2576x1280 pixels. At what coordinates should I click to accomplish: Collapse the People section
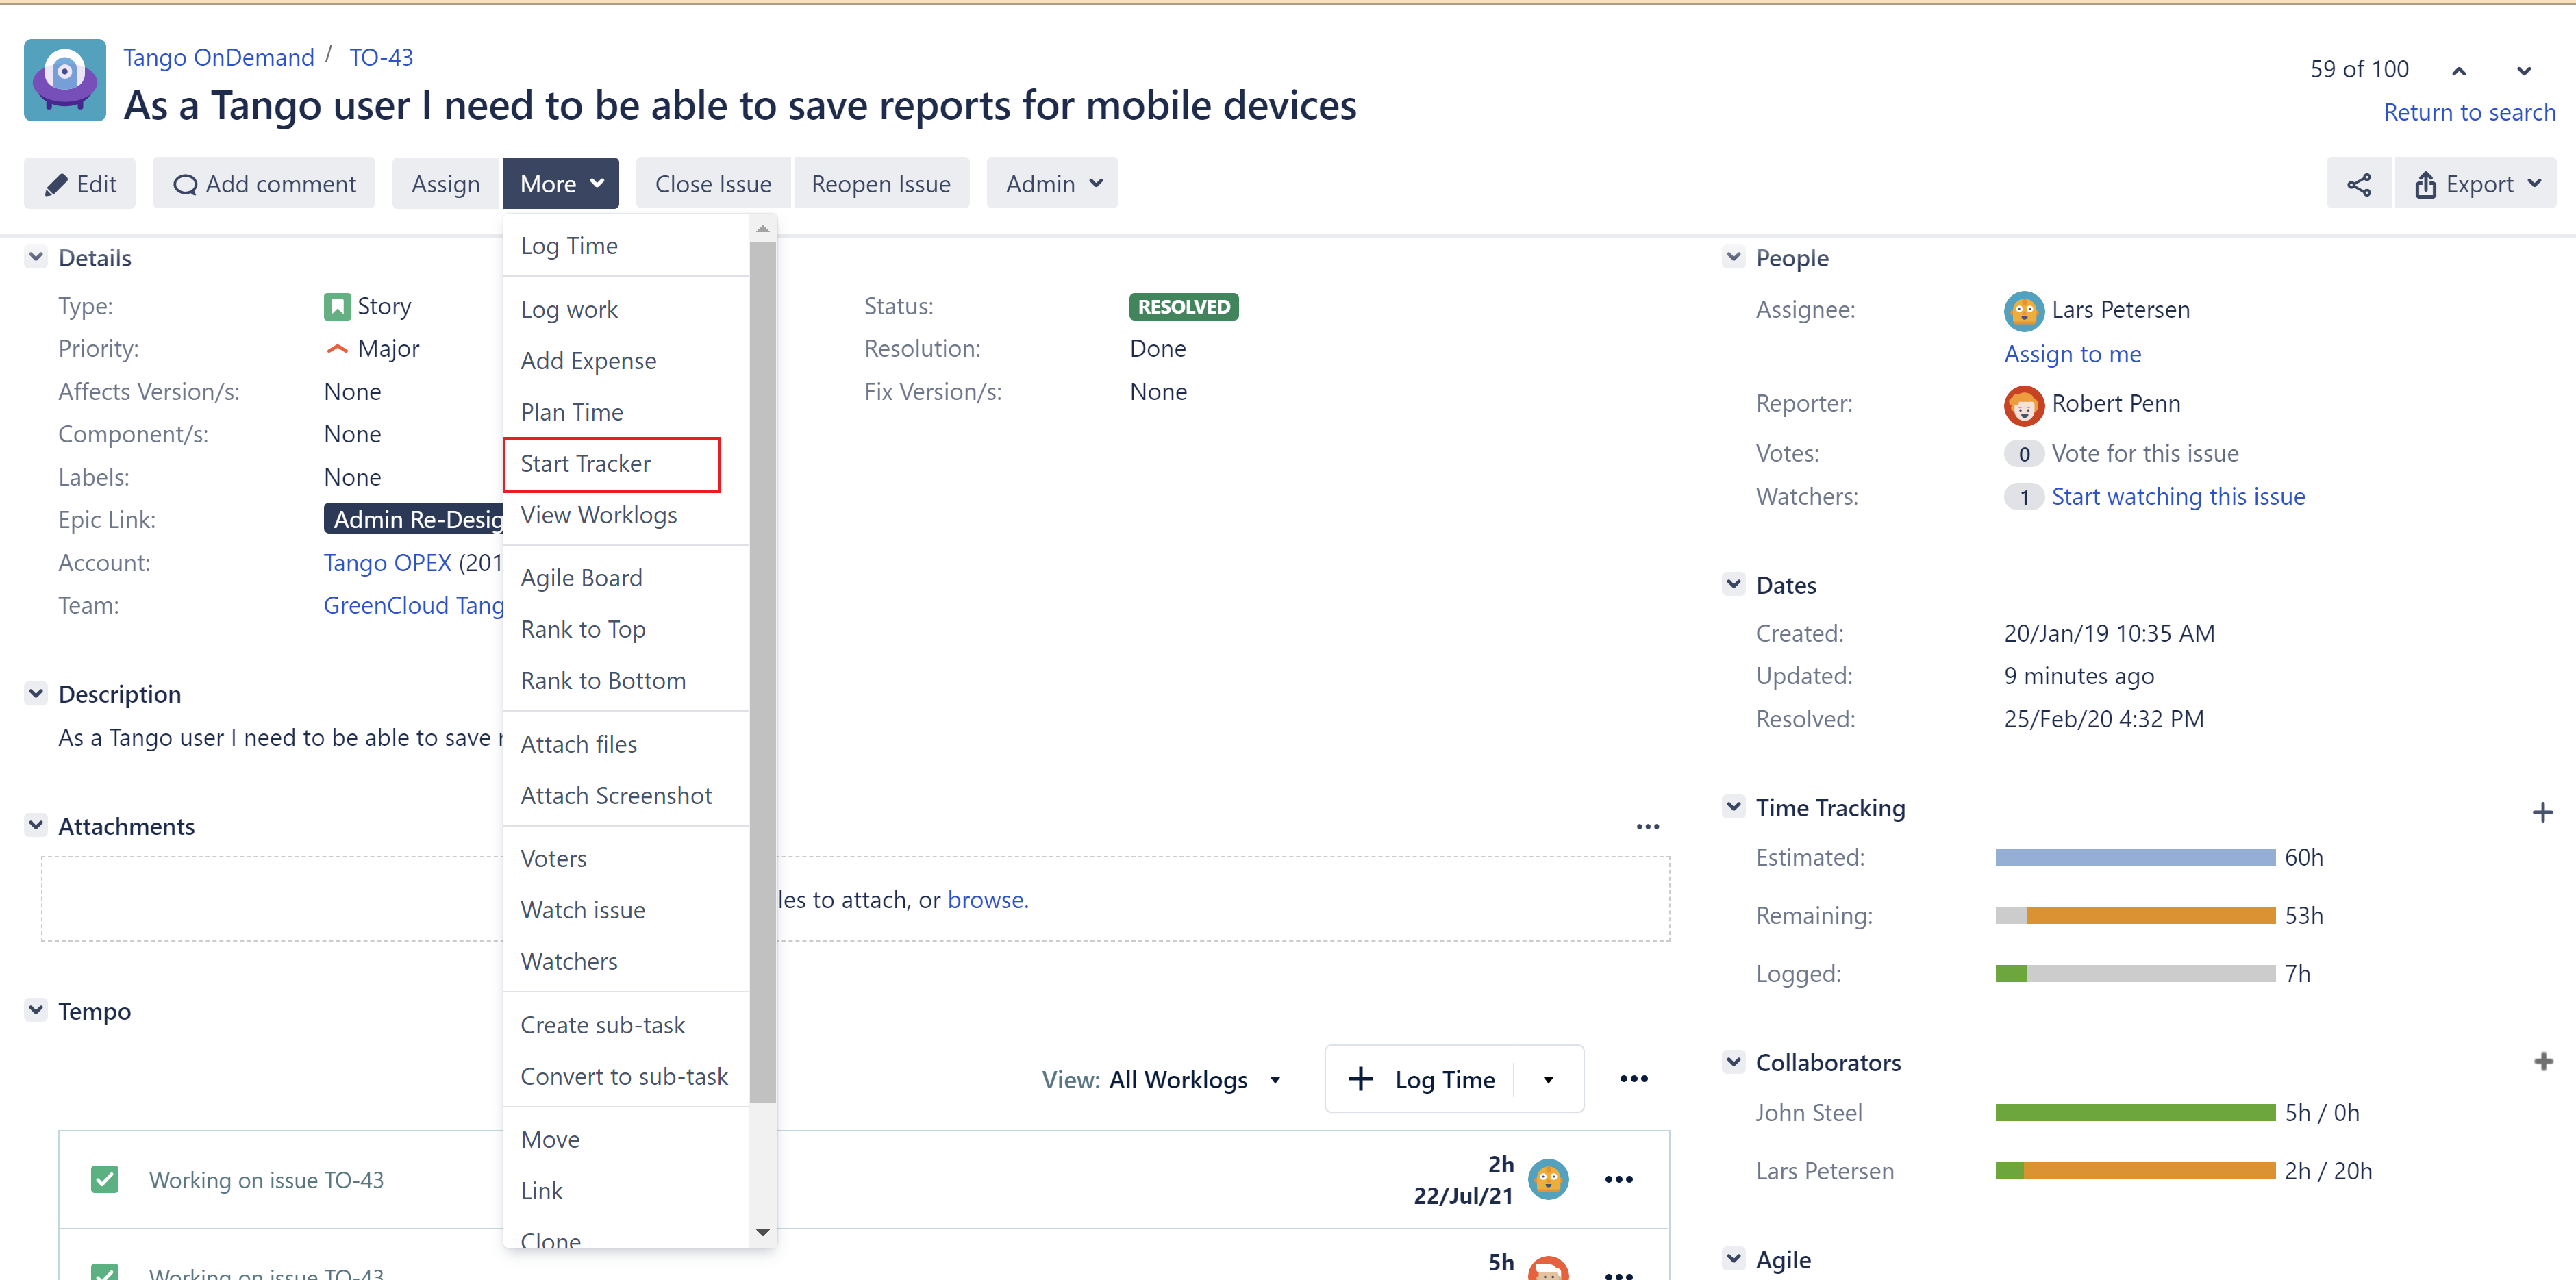point(1733,257)
